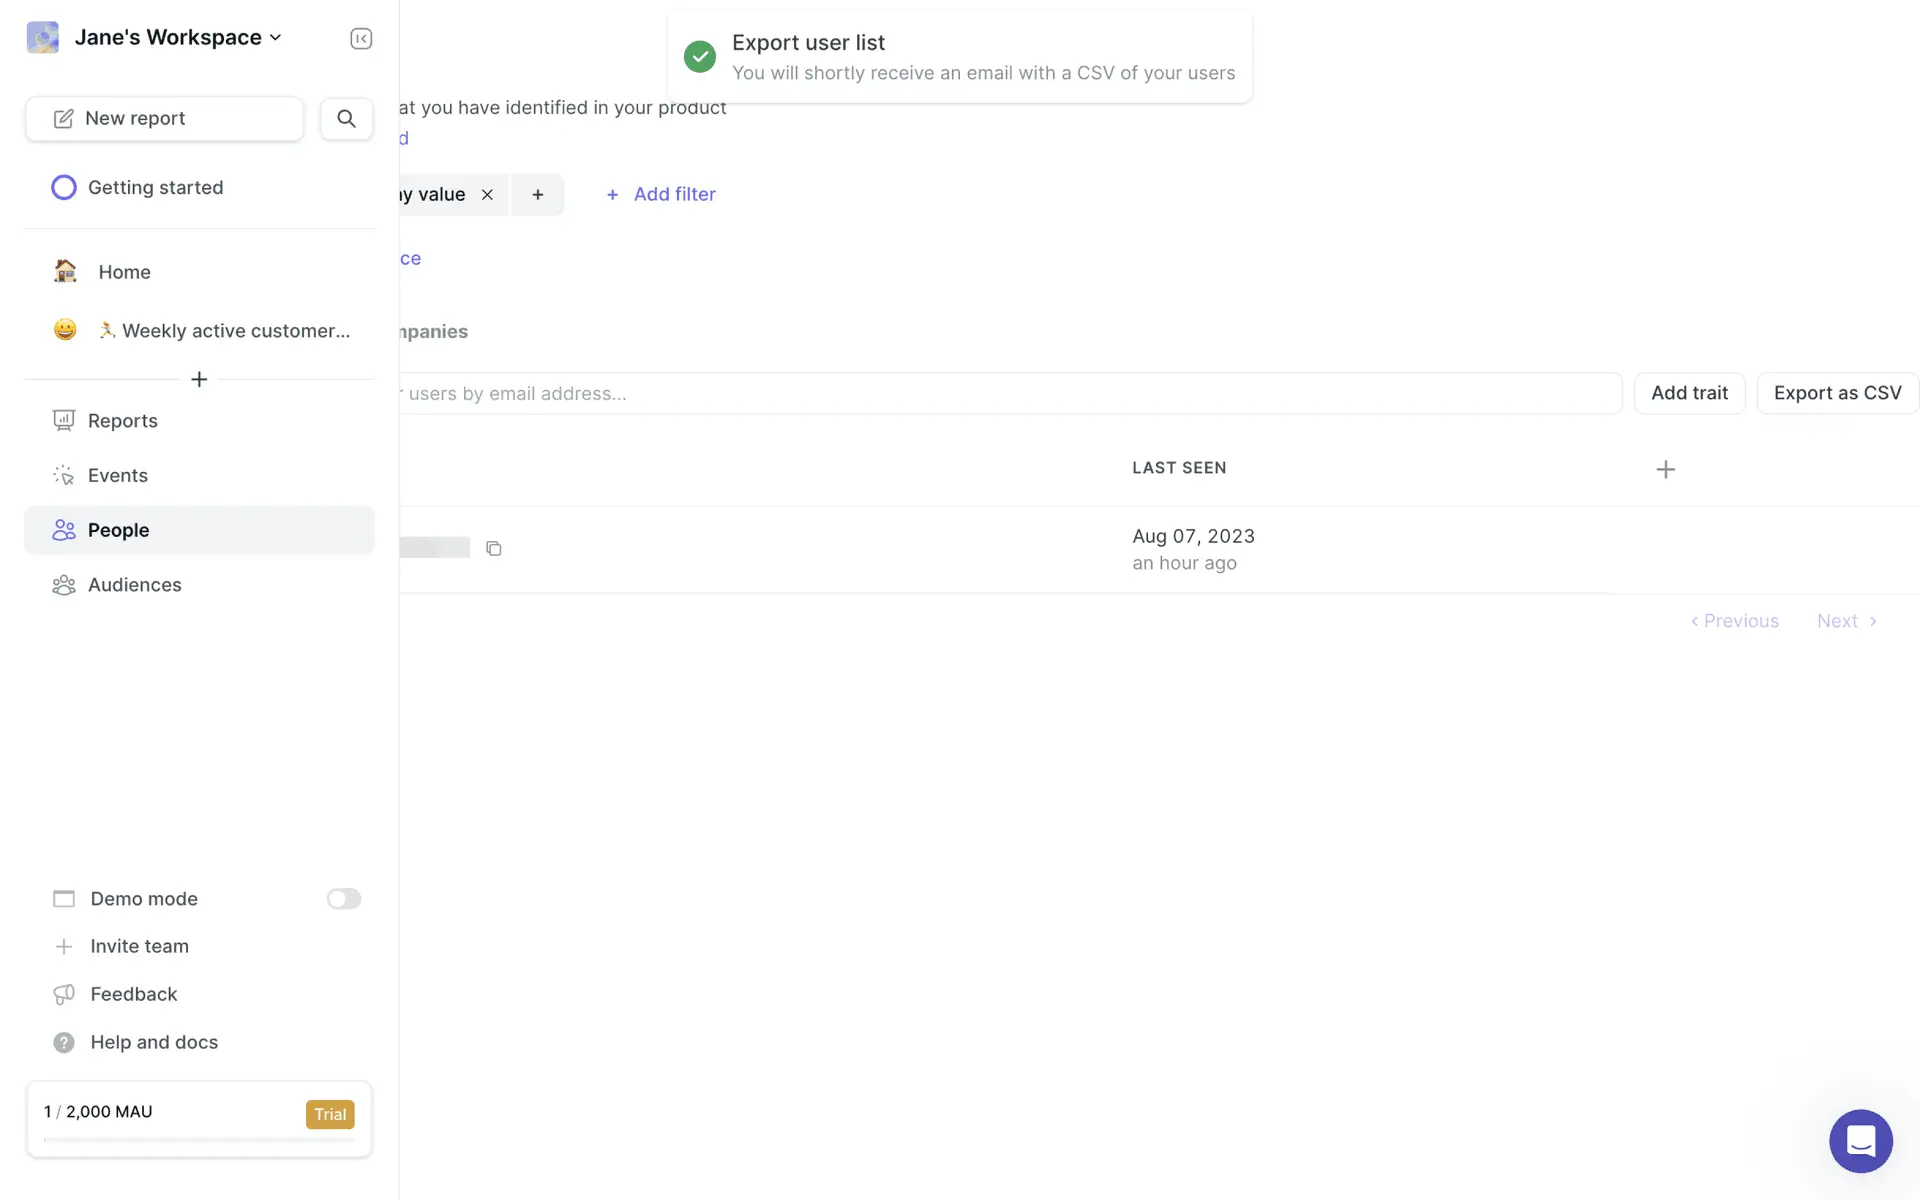1920x1200 pixels.
Task: Click Export as CSV button
Action: [1837, 393]
